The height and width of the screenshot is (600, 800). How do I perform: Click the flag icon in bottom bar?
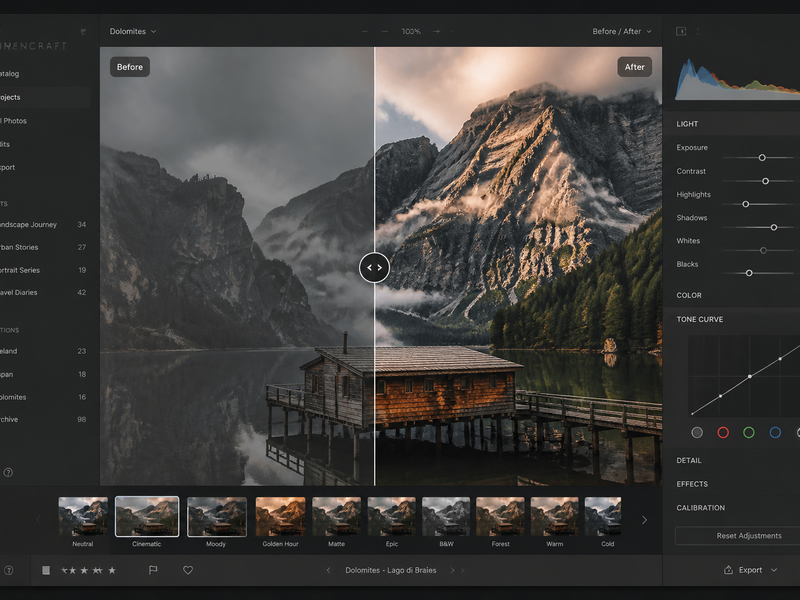point(153,570)
